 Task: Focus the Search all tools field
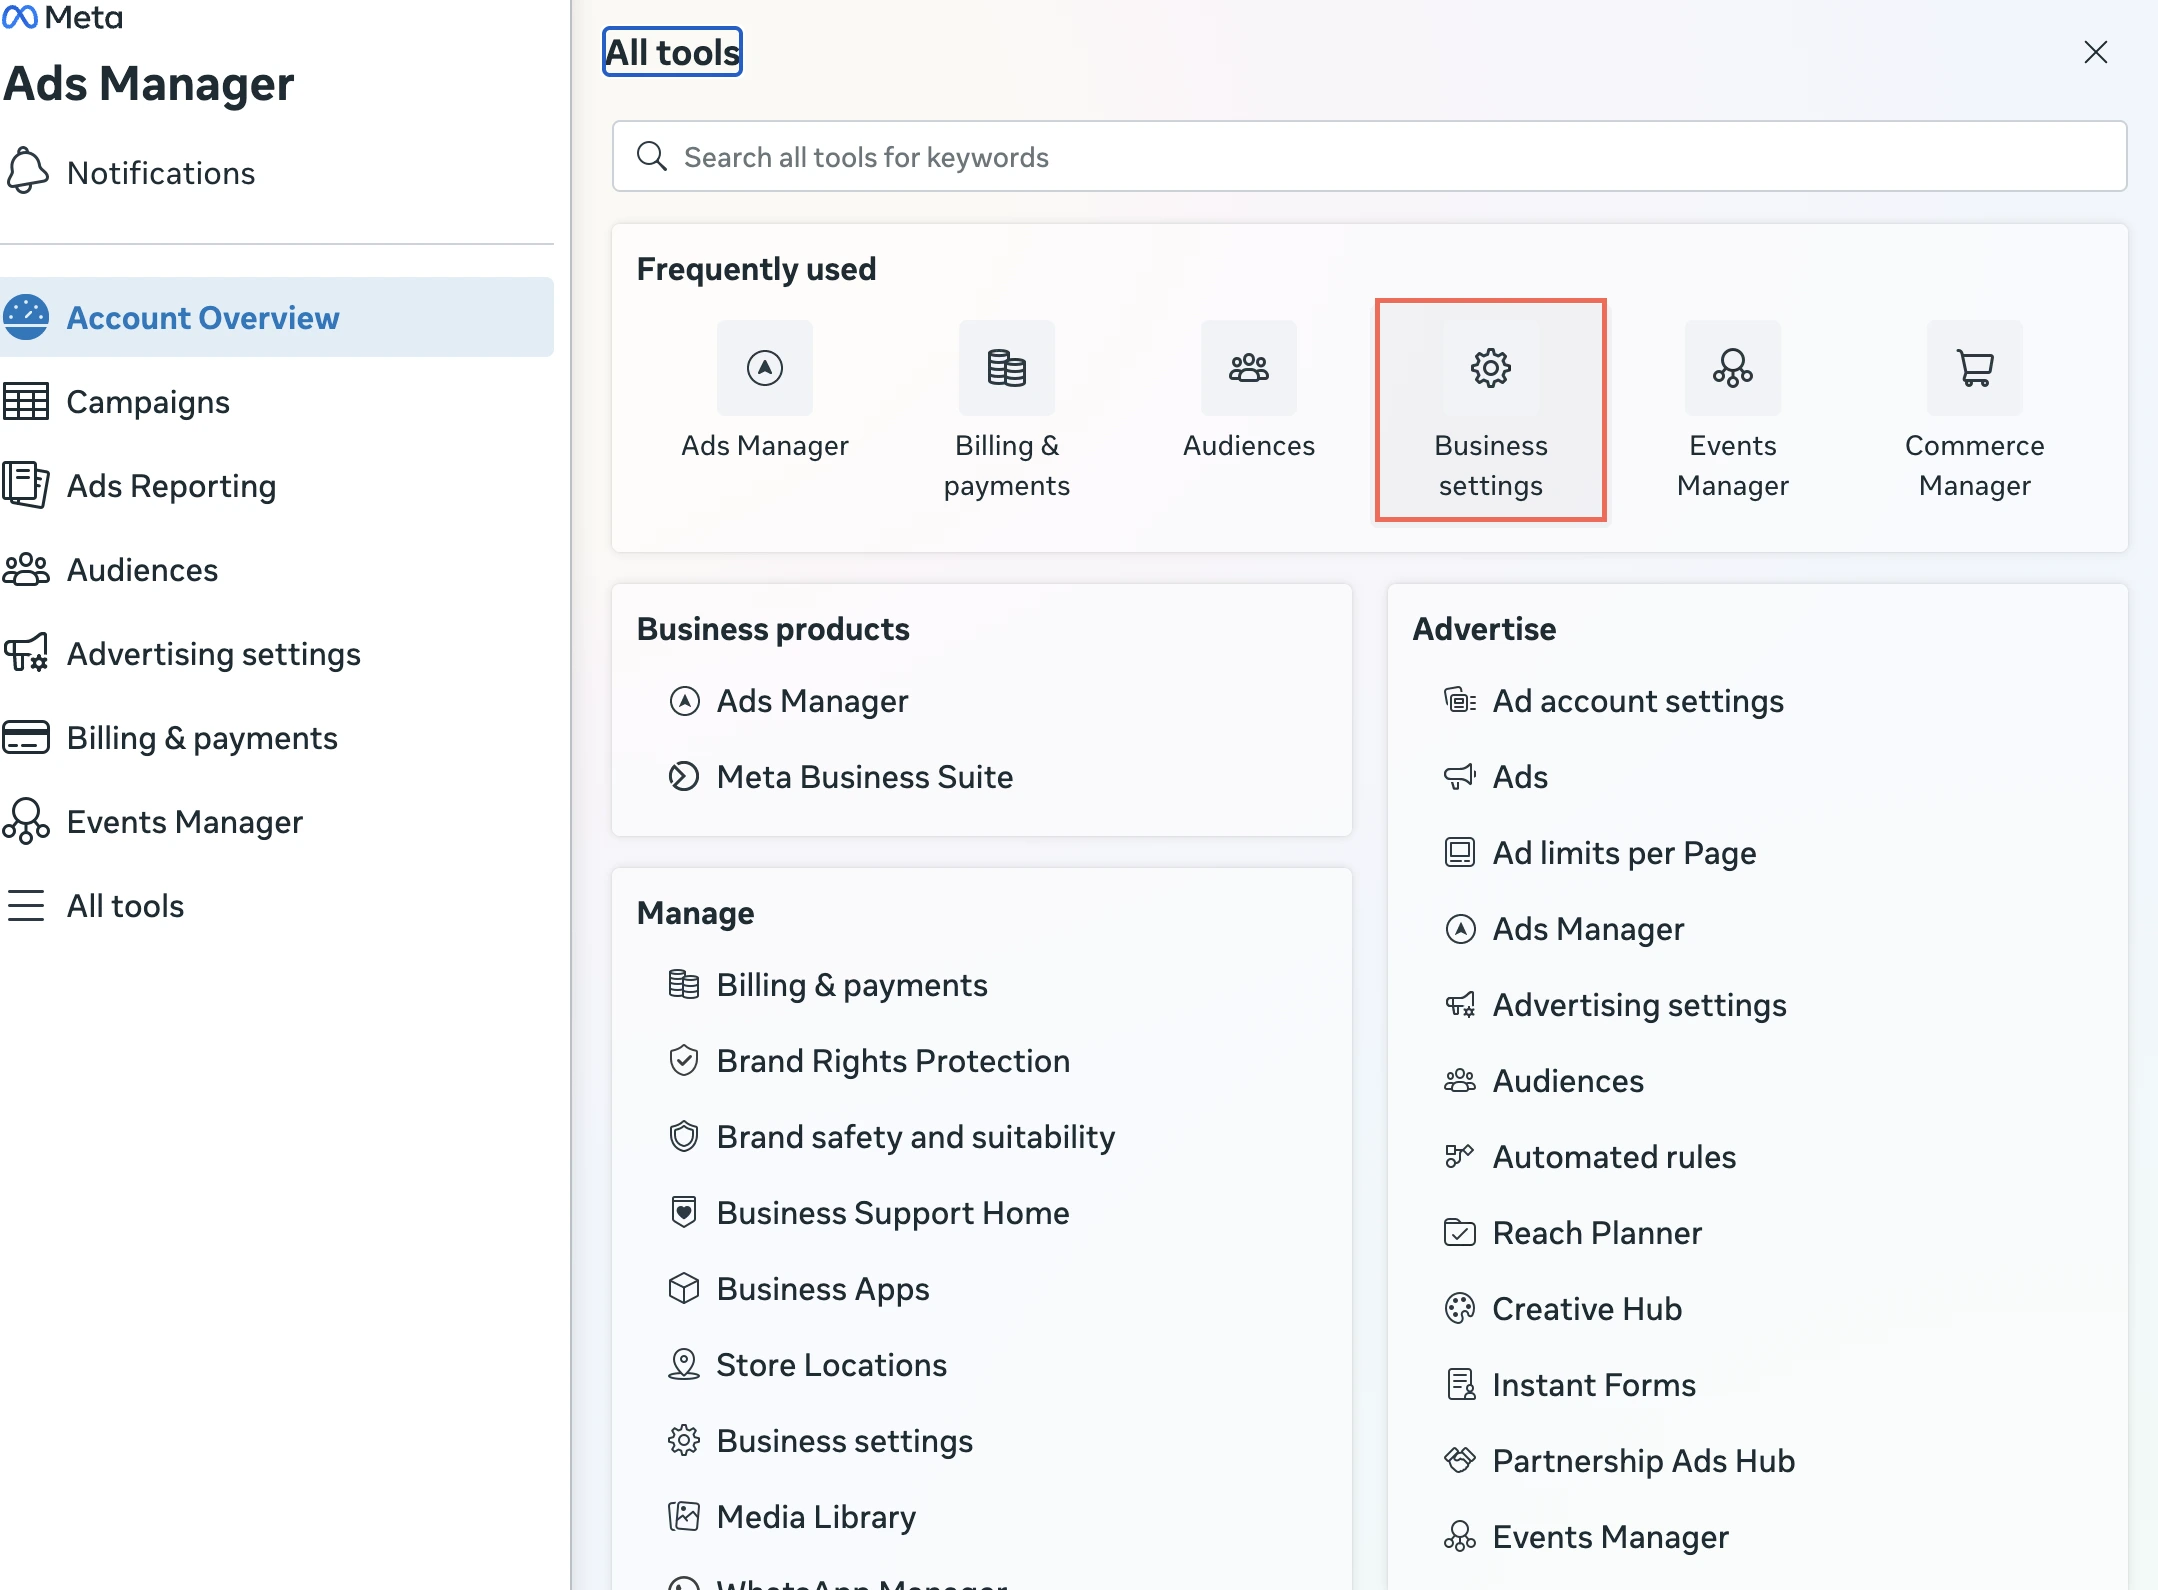[1370, 156]
